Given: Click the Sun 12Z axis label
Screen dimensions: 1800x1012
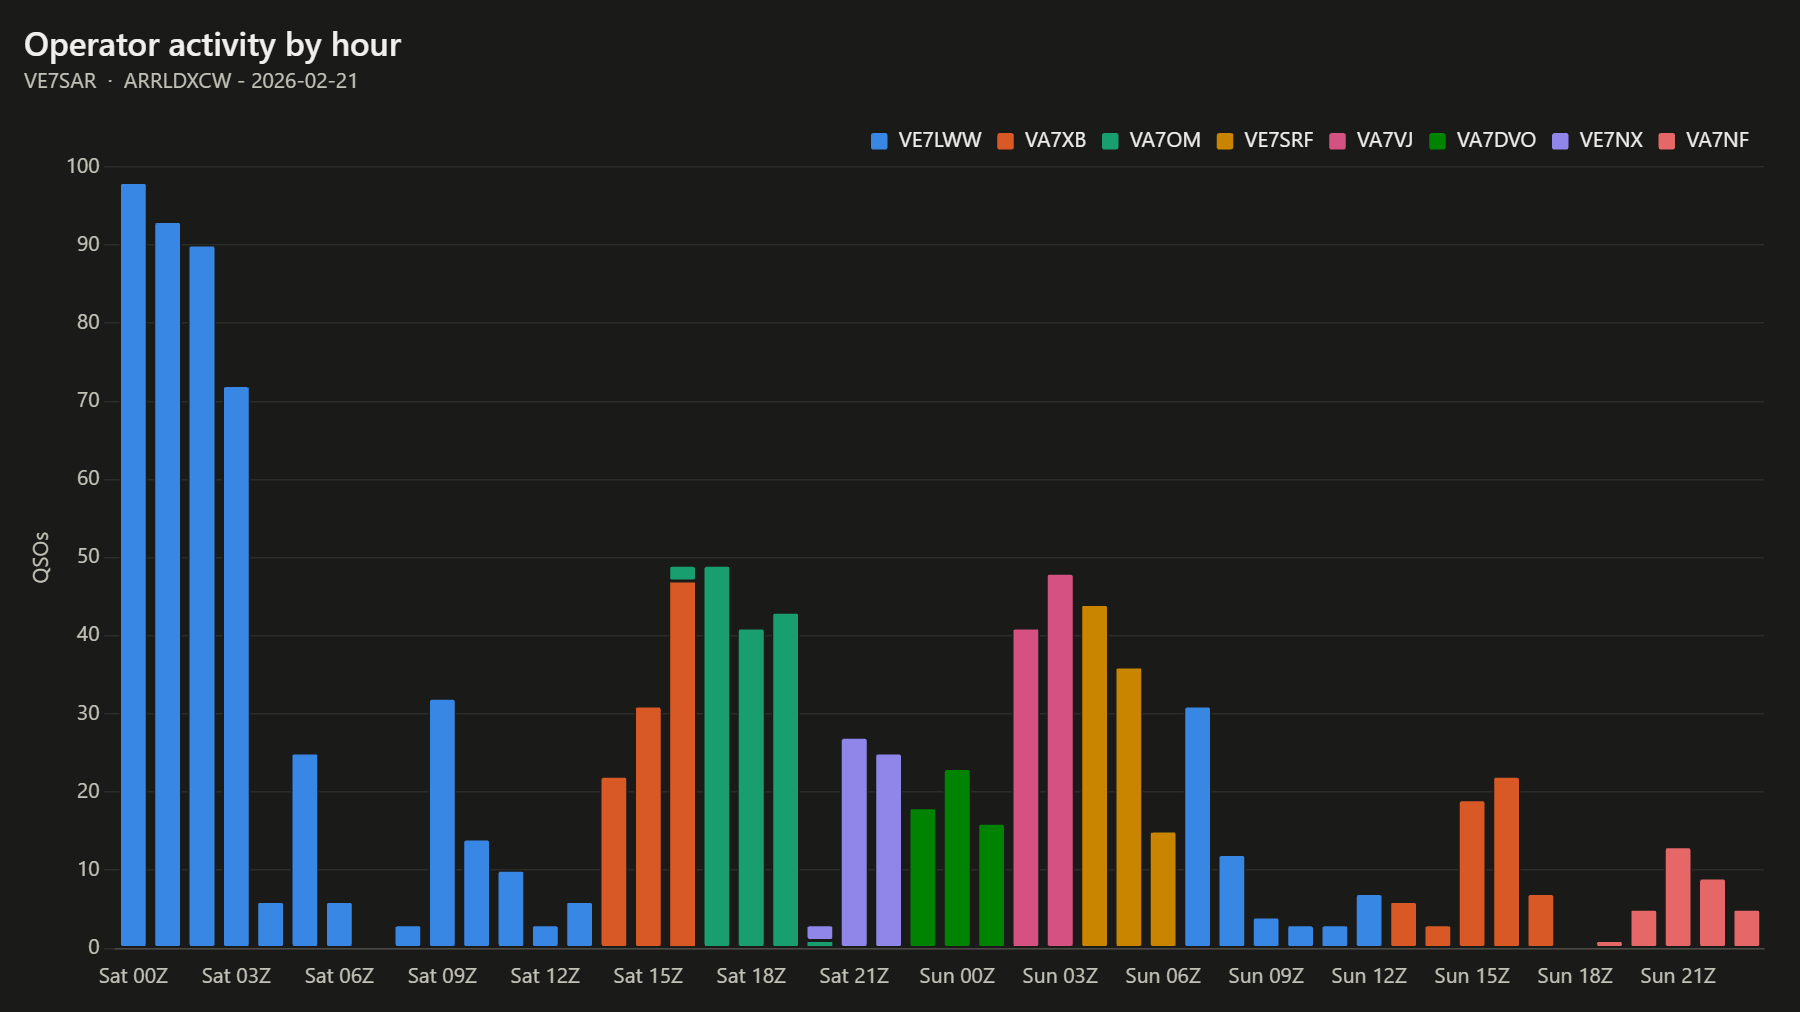Looking at the screenshot, I should click(x=1369, y=976).
